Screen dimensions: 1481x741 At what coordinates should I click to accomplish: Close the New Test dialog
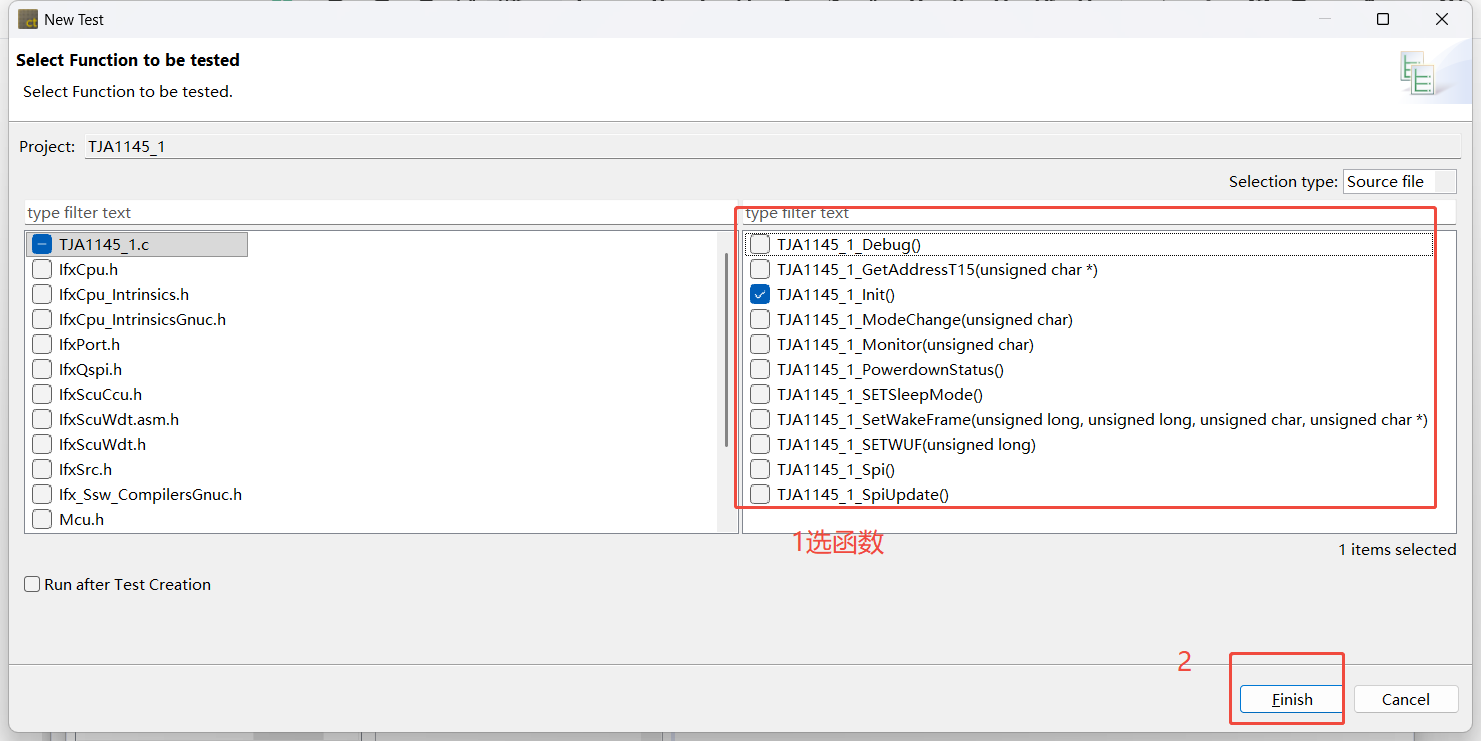tap(1442, 19)
